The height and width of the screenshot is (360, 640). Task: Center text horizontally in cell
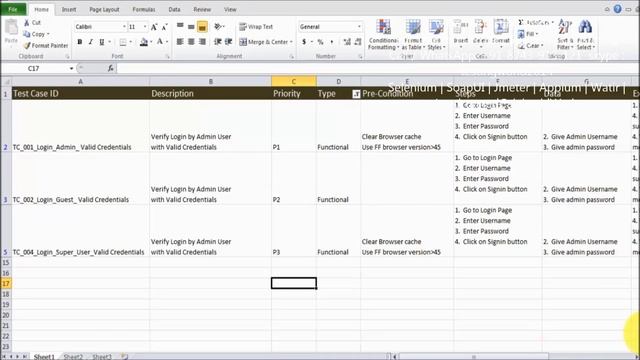coord(191,42)
